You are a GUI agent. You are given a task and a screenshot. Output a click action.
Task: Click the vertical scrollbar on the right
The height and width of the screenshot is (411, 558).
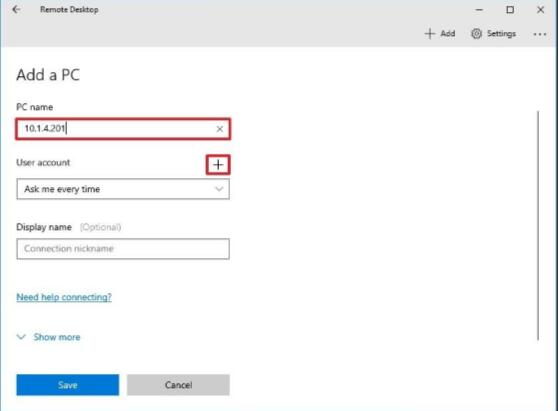(538, 226)
